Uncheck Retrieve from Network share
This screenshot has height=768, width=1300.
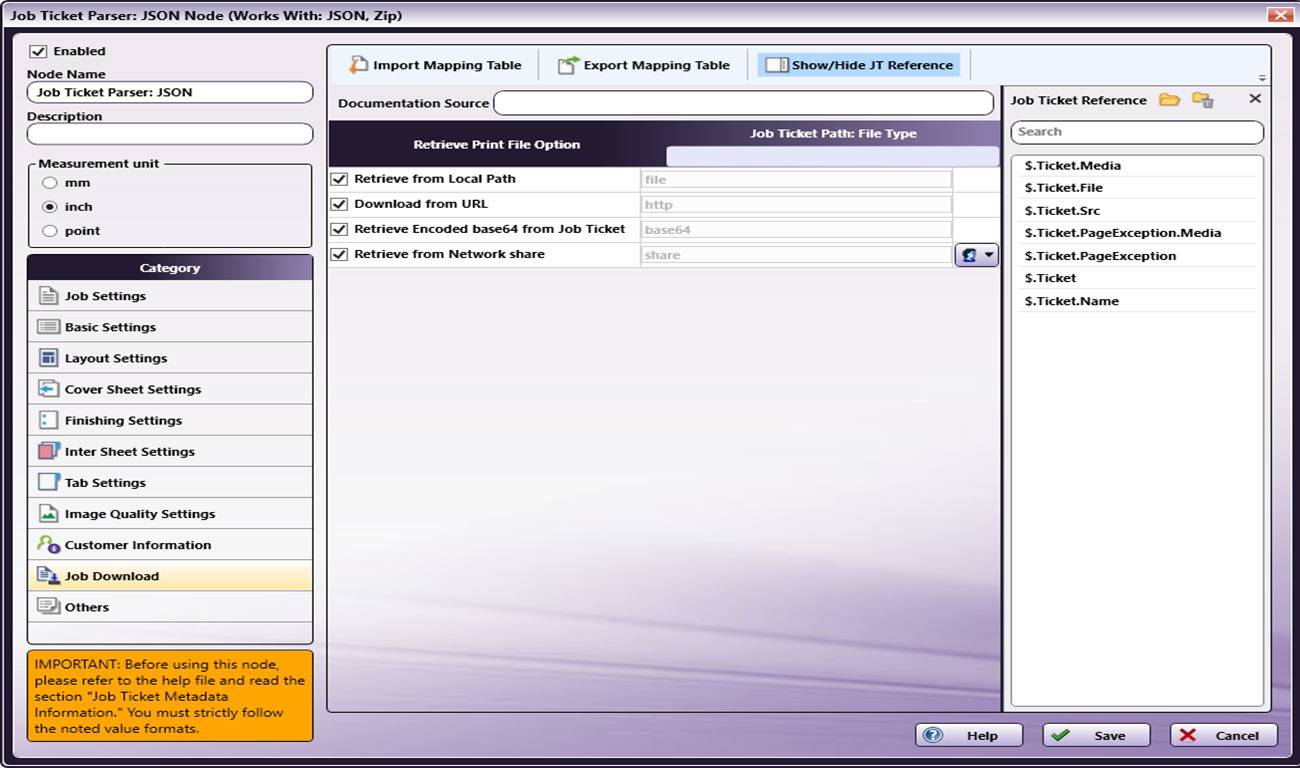339,254
